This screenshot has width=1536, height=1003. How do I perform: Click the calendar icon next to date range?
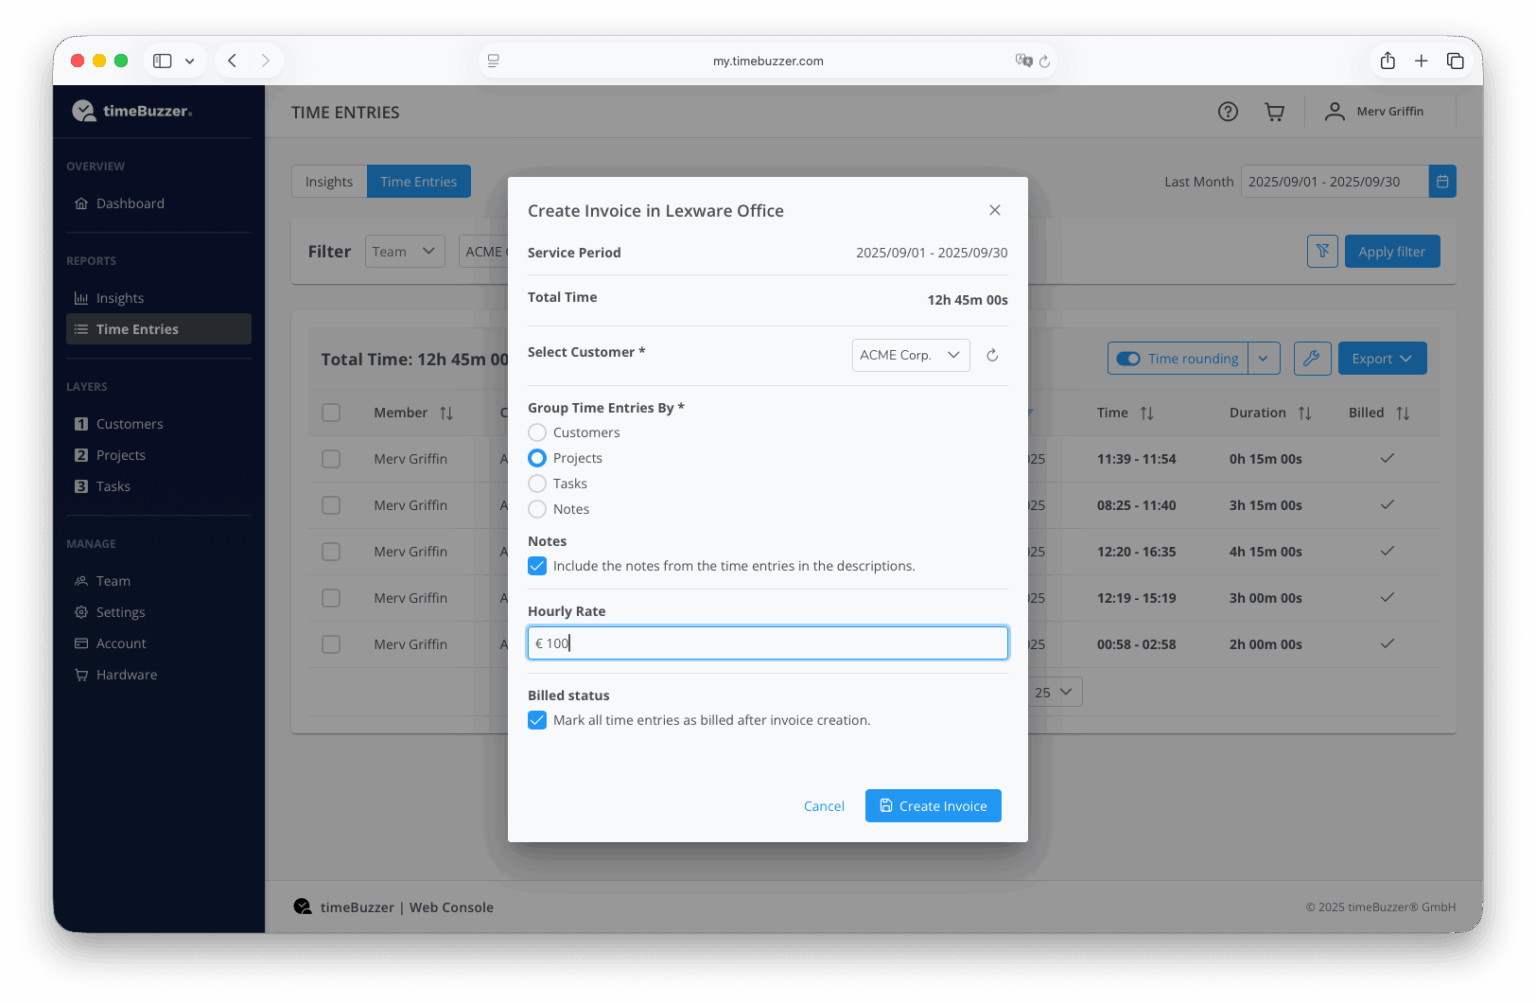pyautogui.click(x=1442, y=182)
